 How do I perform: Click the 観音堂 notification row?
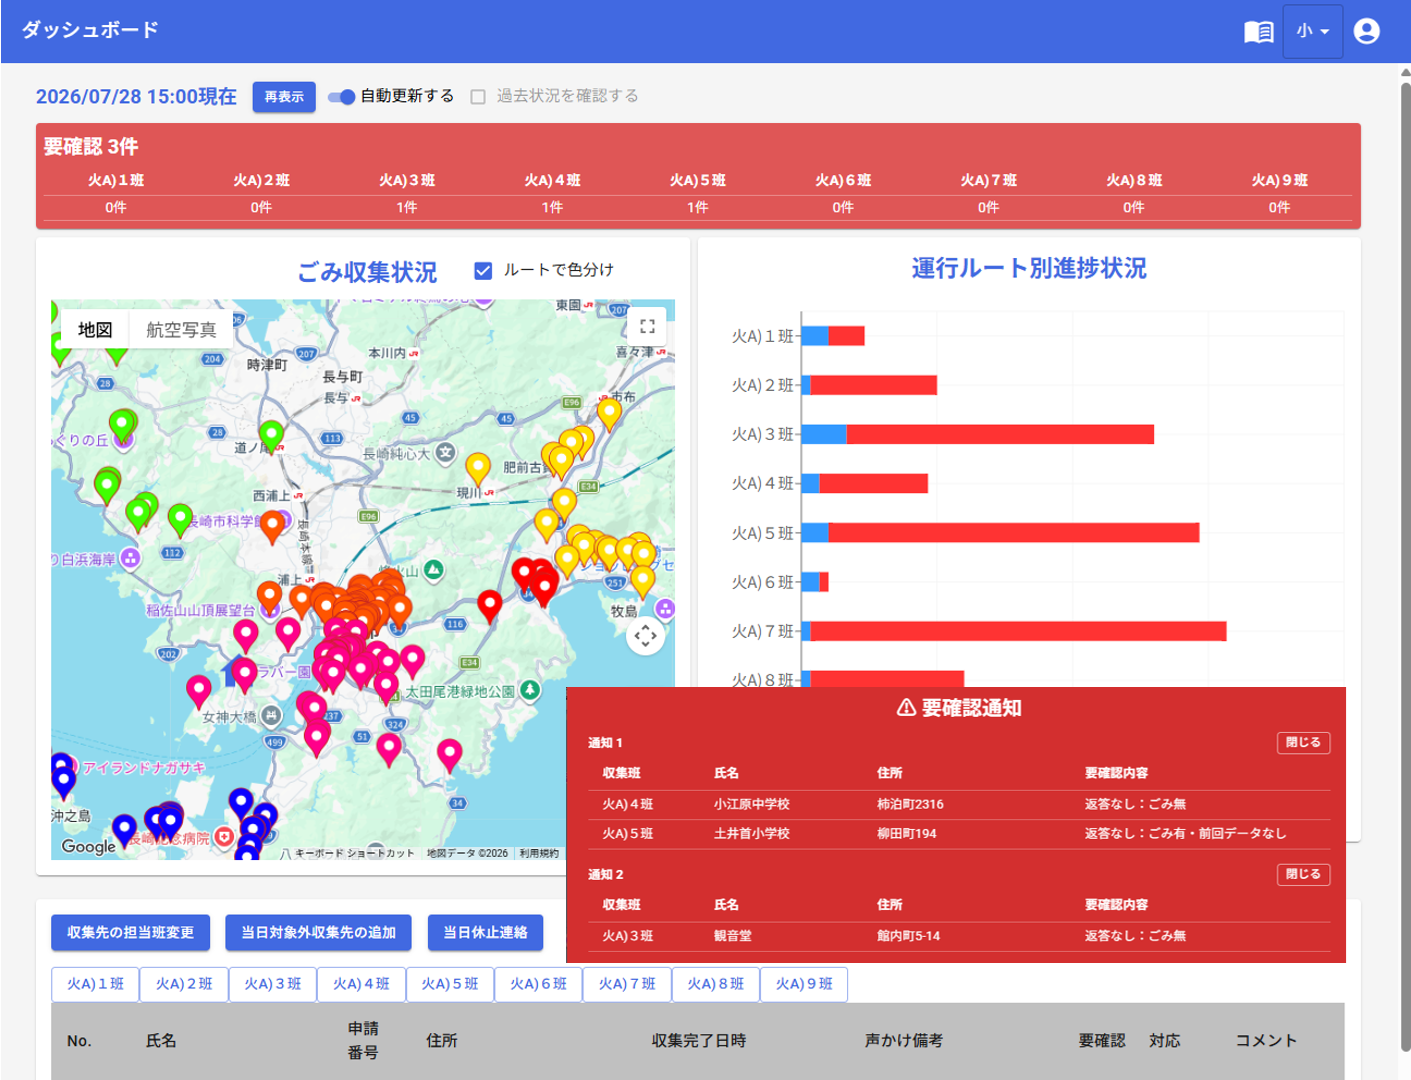[960, 936]
